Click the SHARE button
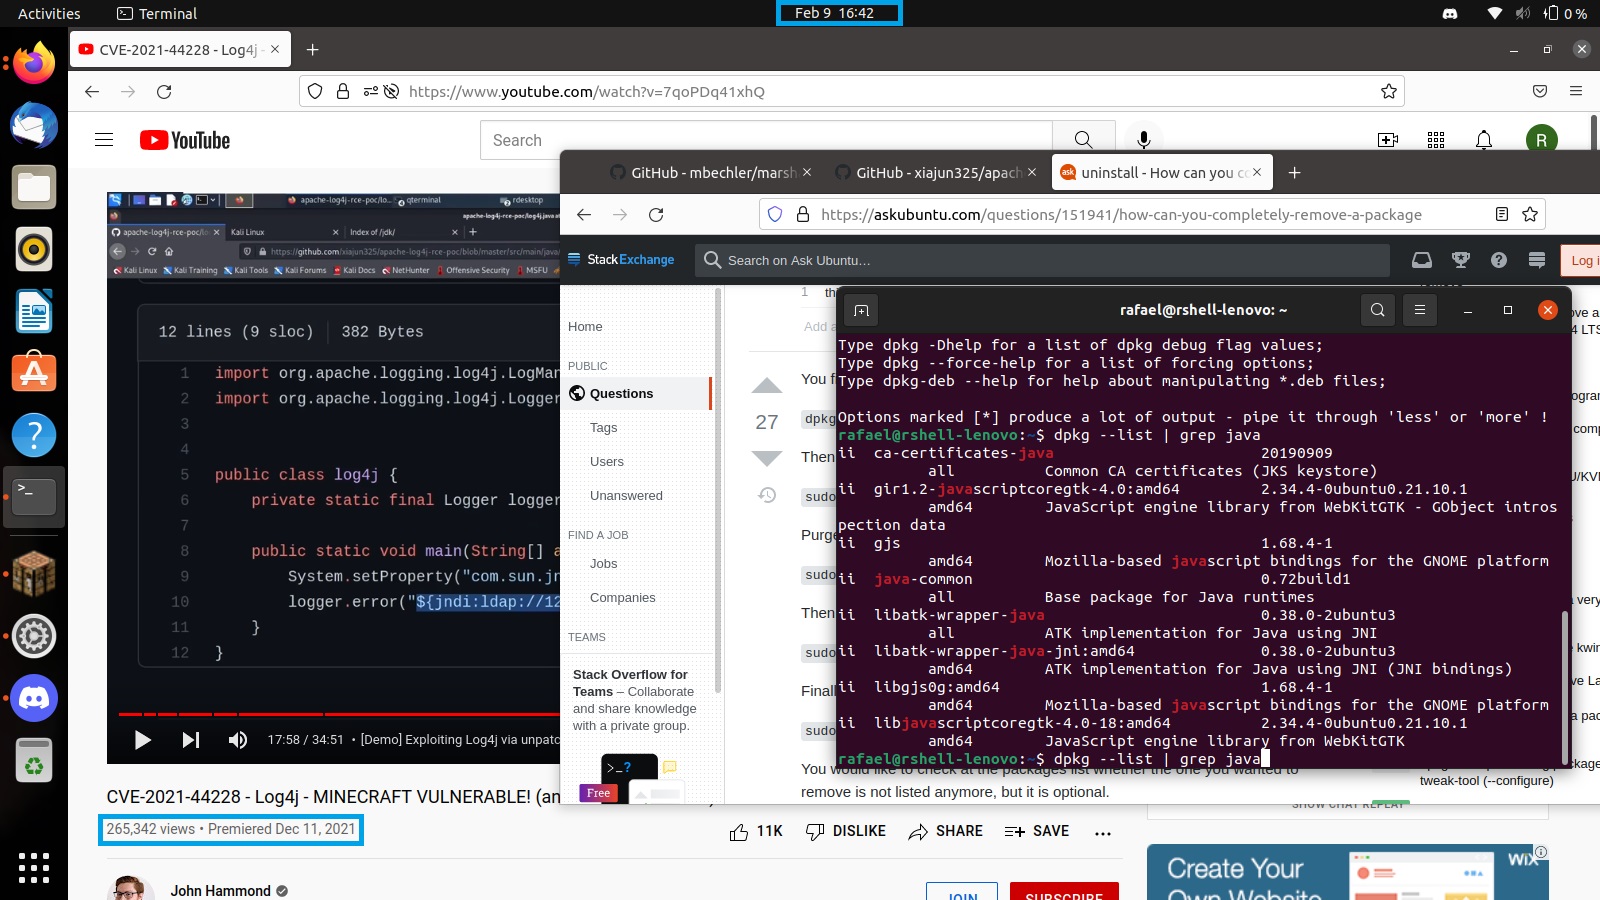The height and width of the screenshot is (900, 1600). point(946,832)
